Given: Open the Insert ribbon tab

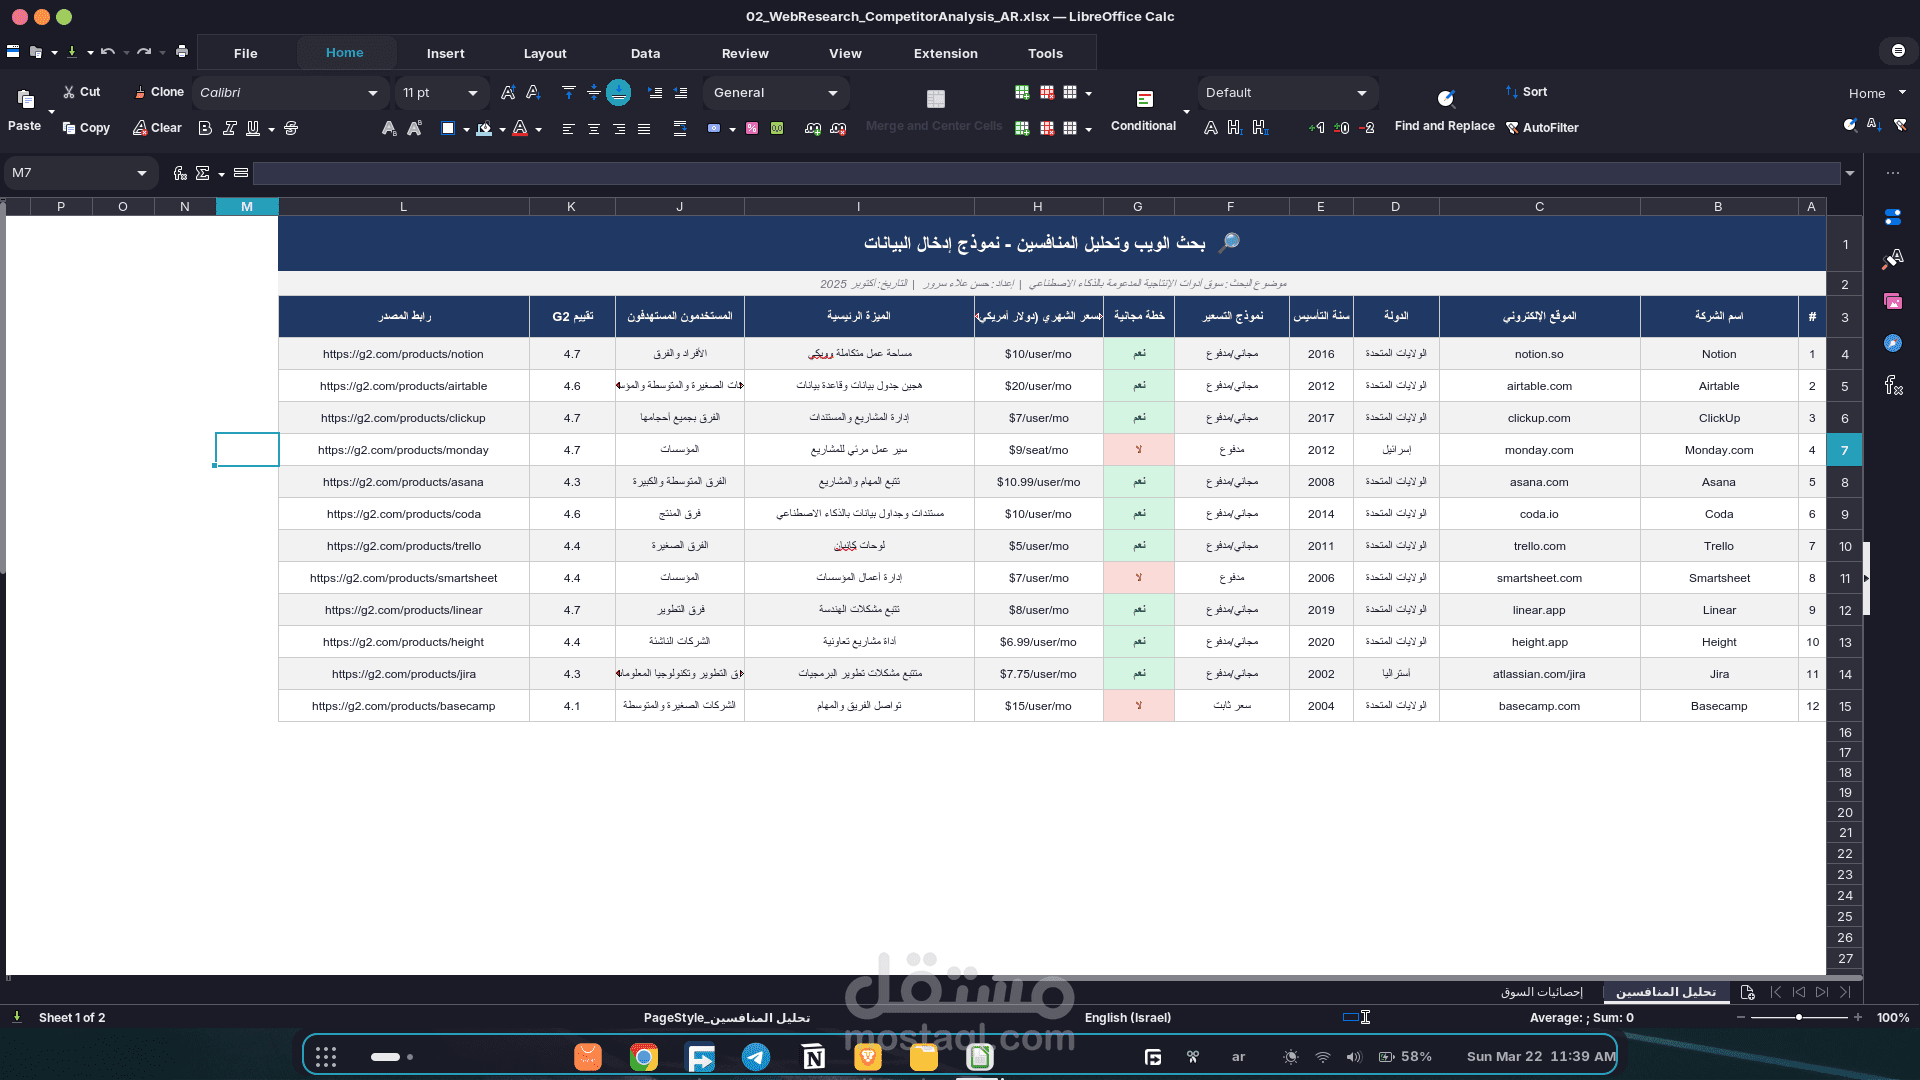Looking at the screenshot, I should pos(445,53).
